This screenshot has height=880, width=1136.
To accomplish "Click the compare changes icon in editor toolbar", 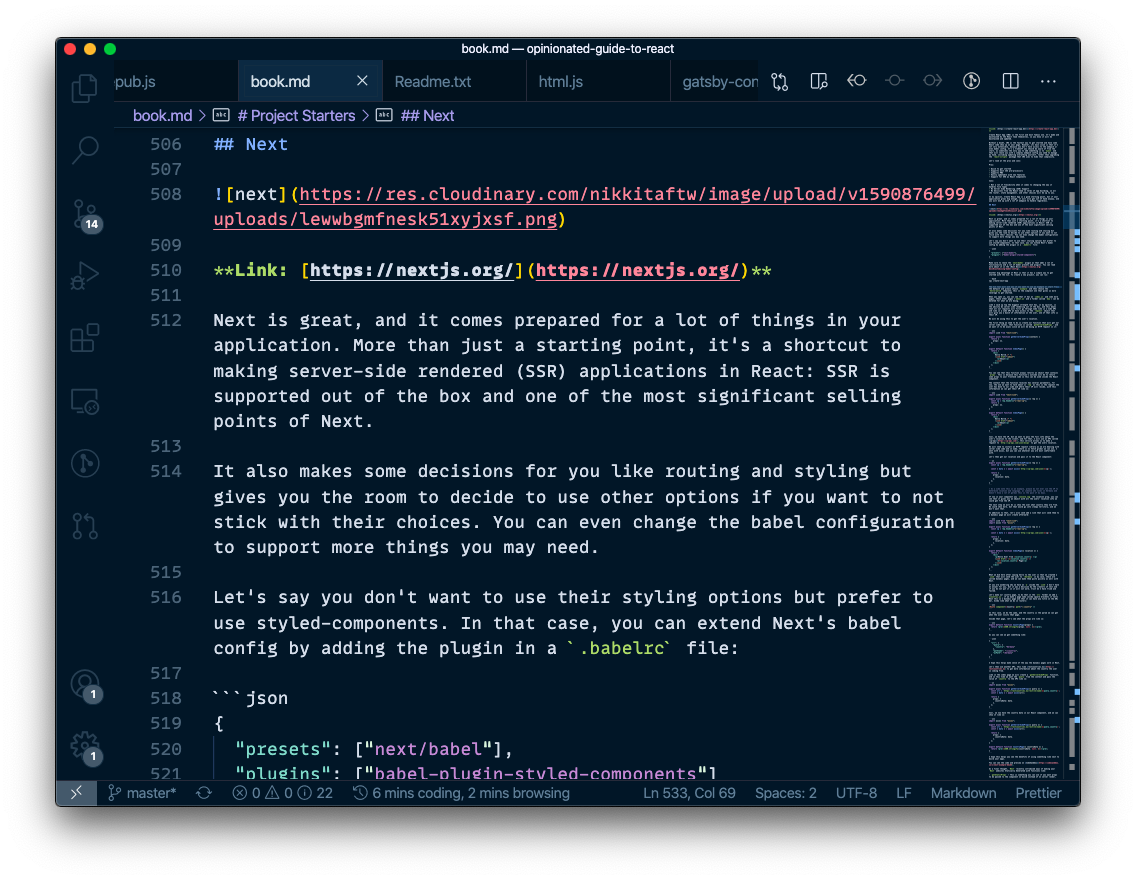I will (780, 82).
